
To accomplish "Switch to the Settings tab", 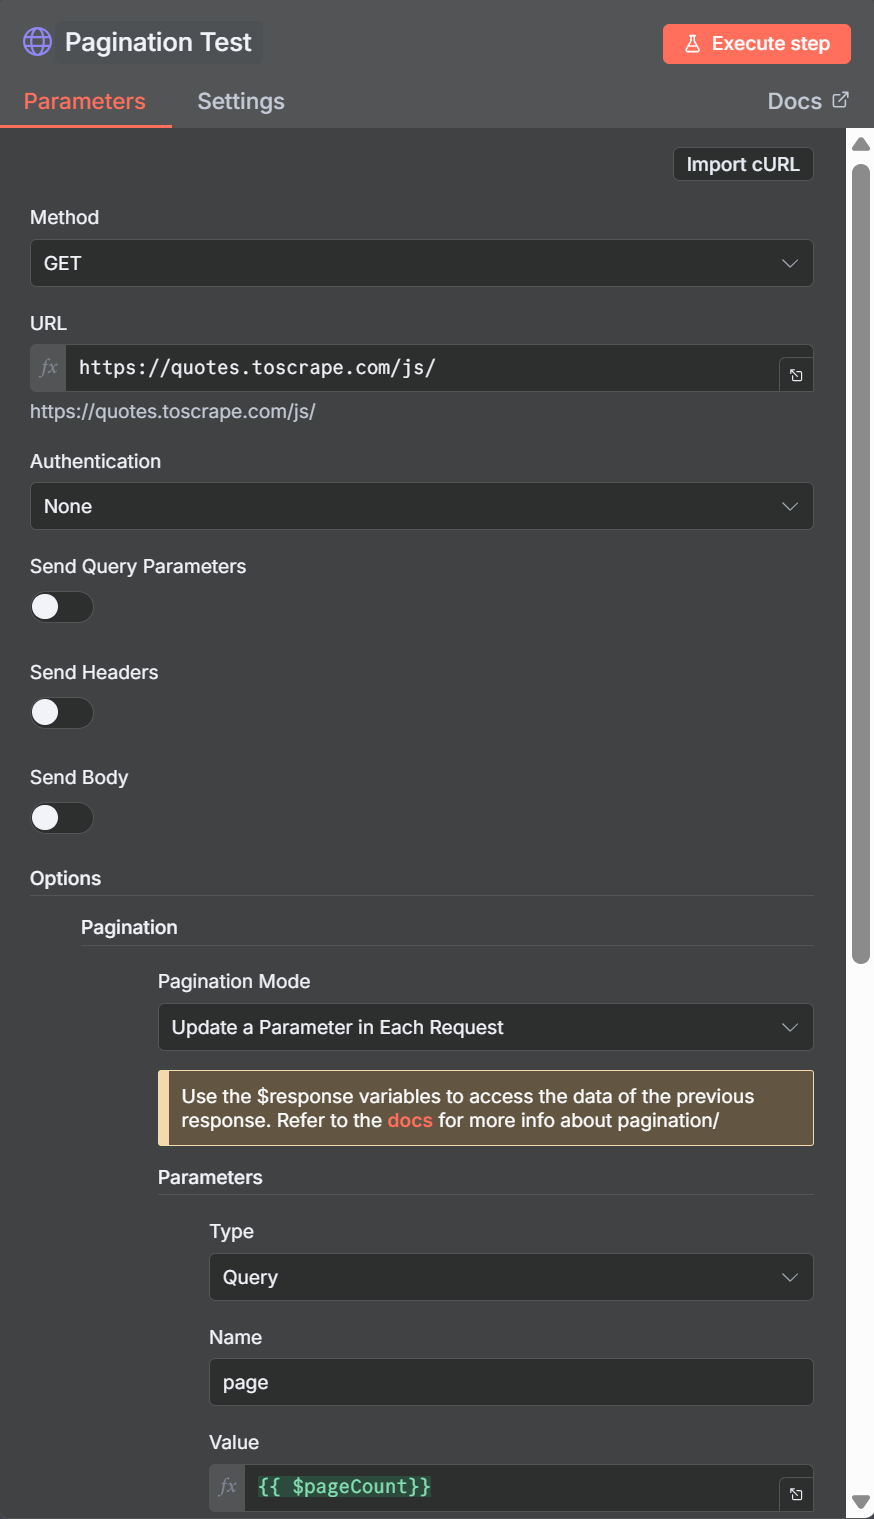I will click(x=241, y=101).
